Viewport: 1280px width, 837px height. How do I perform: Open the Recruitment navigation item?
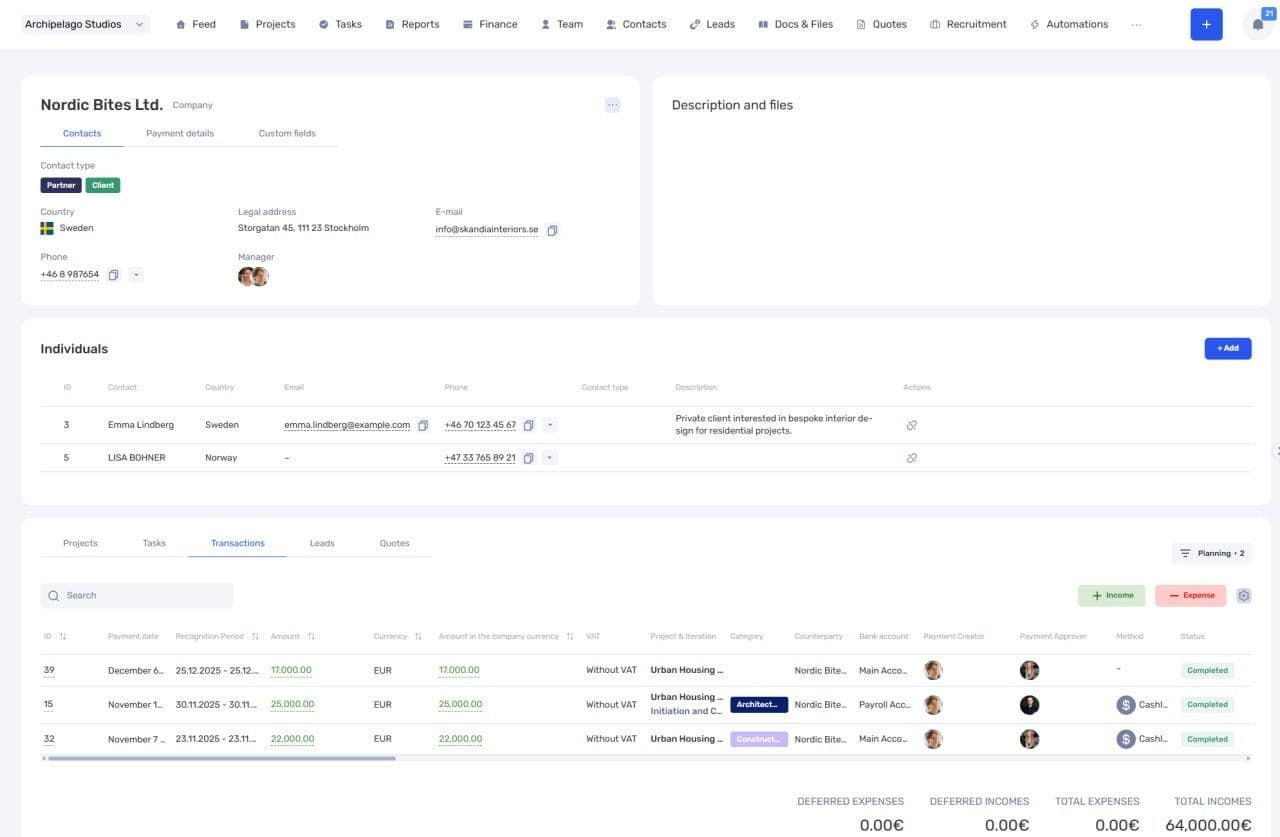(968, 24)
